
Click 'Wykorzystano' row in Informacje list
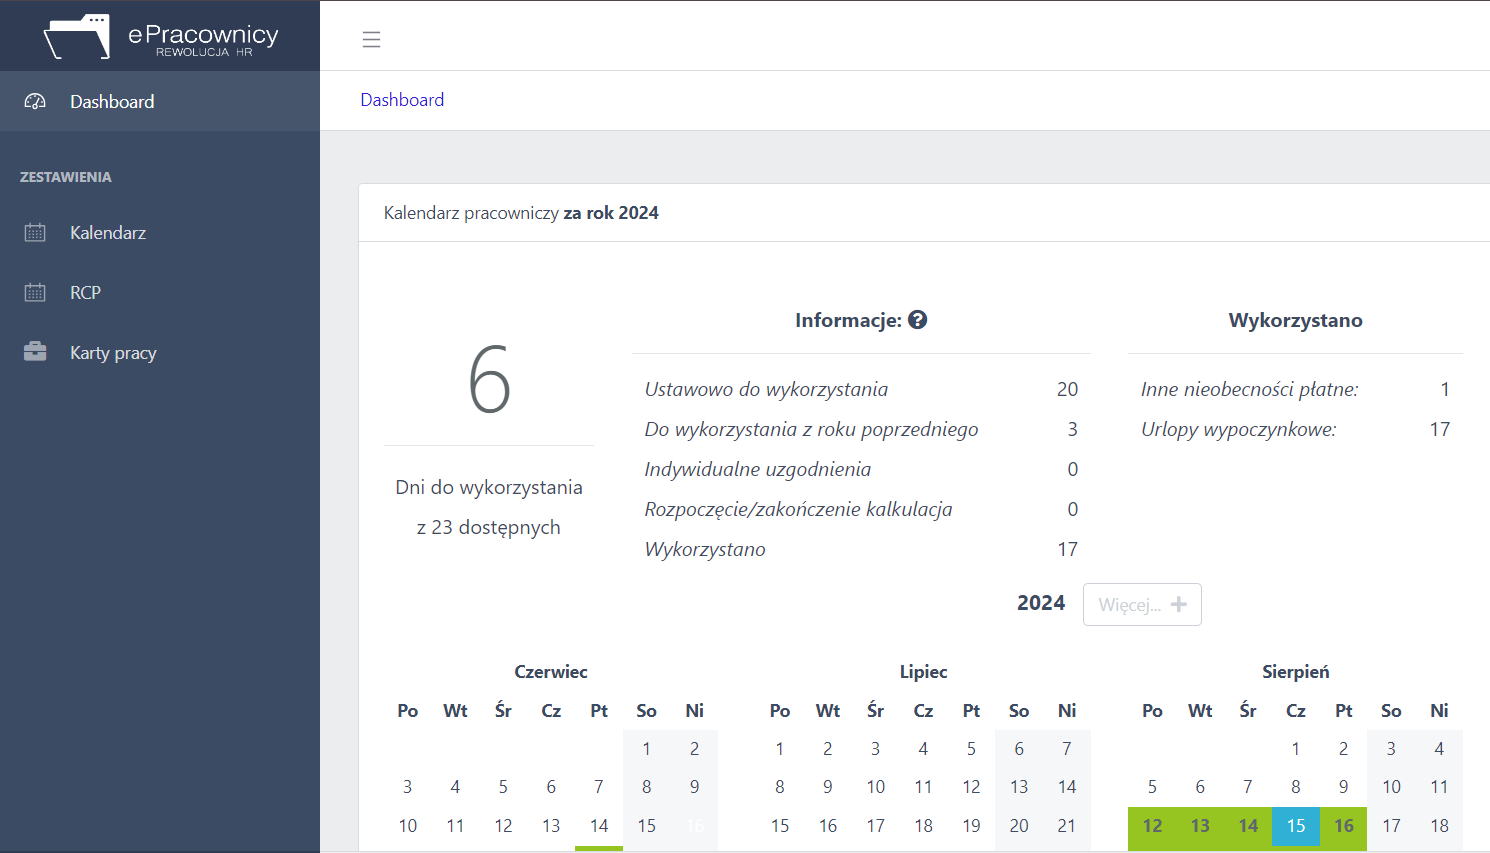(861, 549)
